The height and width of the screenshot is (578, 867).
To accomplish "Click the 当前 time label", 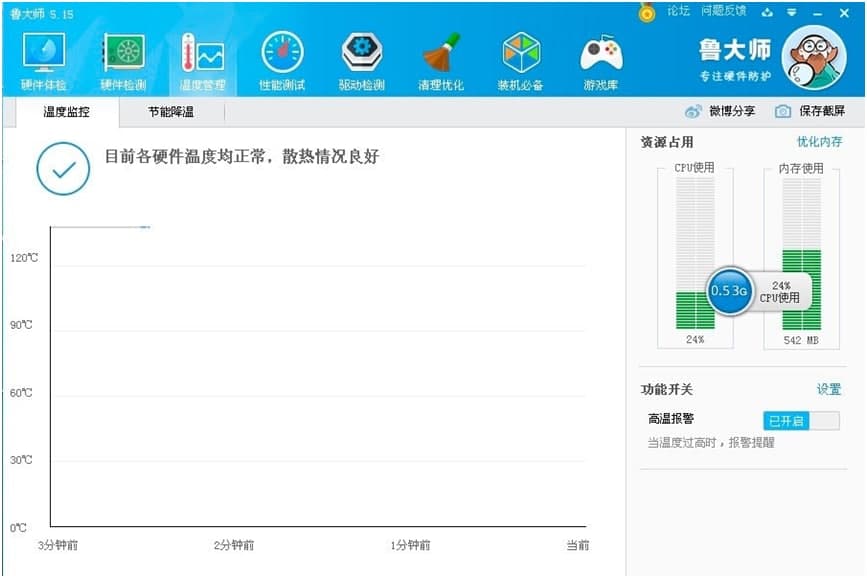I will [x=578, y=545].
